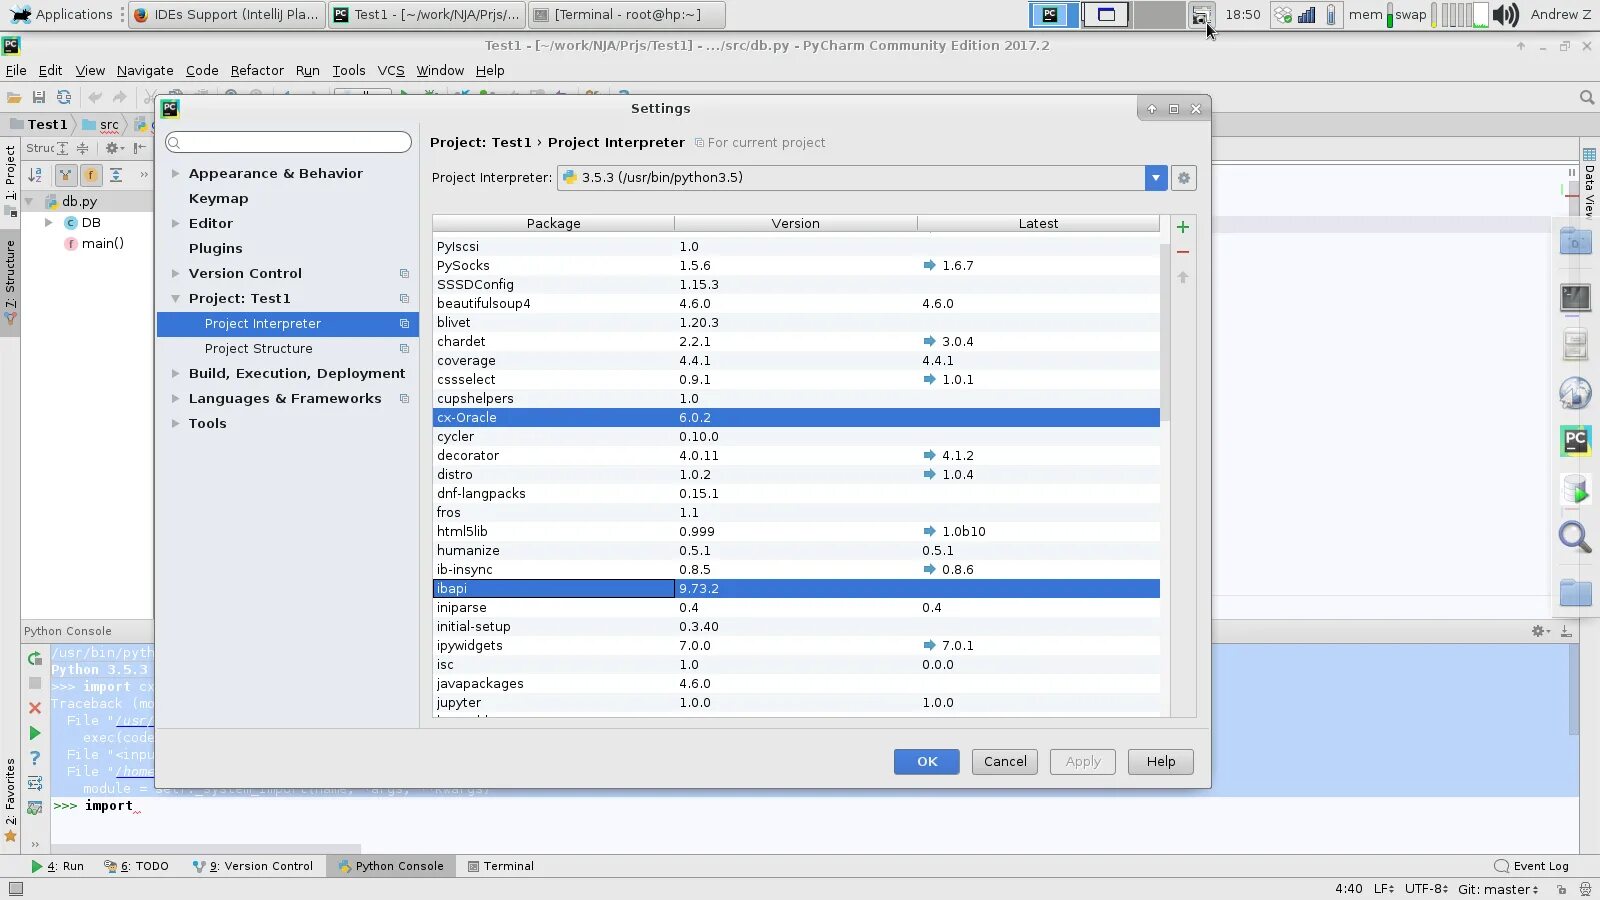Uninstall selected package with the minus icon
Image resolution: width=1600 pixels, height=900 pixels.
pos(1183,252)
